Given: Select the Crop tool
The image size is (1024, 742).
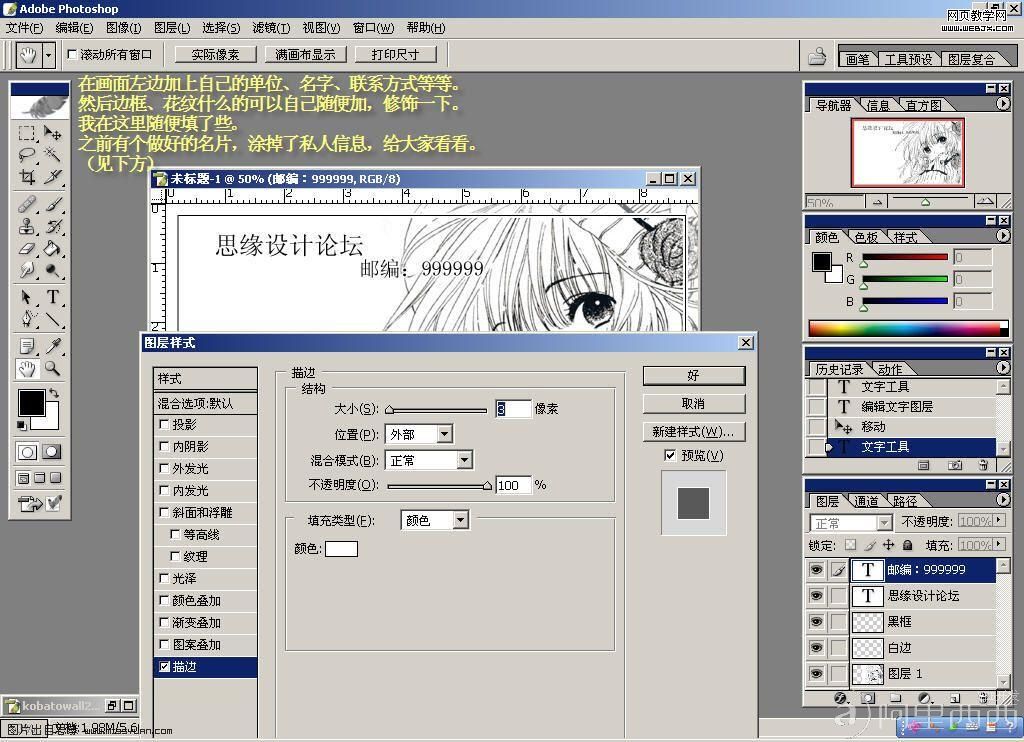Looking at the screenshot, I should [x=27, y=176].
